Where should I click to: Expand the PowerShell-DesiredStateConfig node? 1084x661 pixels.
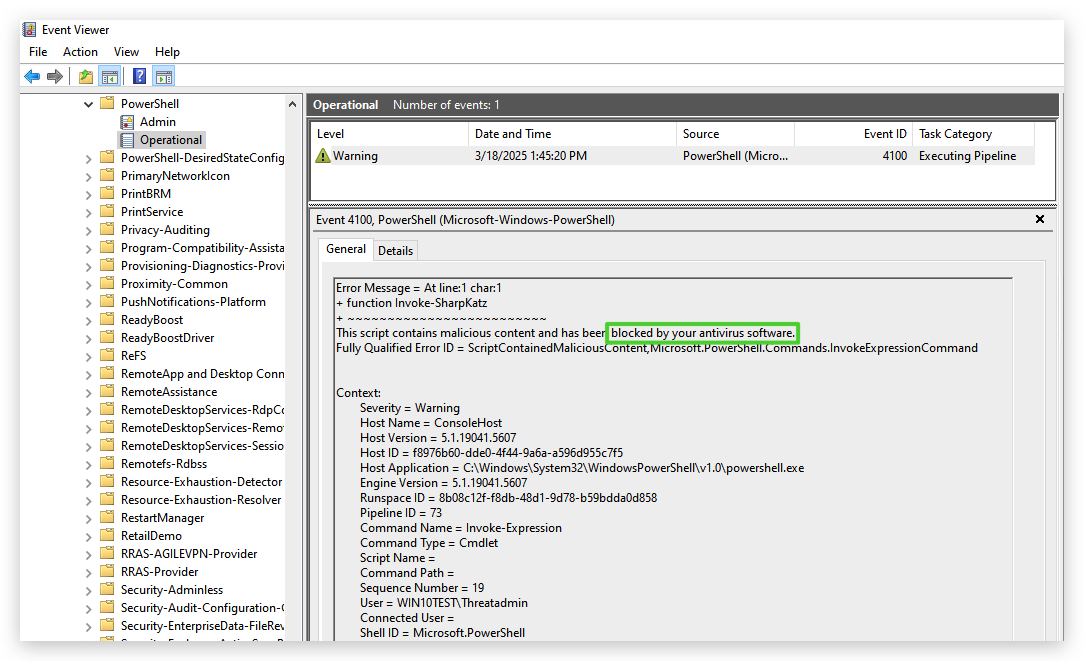click(88, 158)
